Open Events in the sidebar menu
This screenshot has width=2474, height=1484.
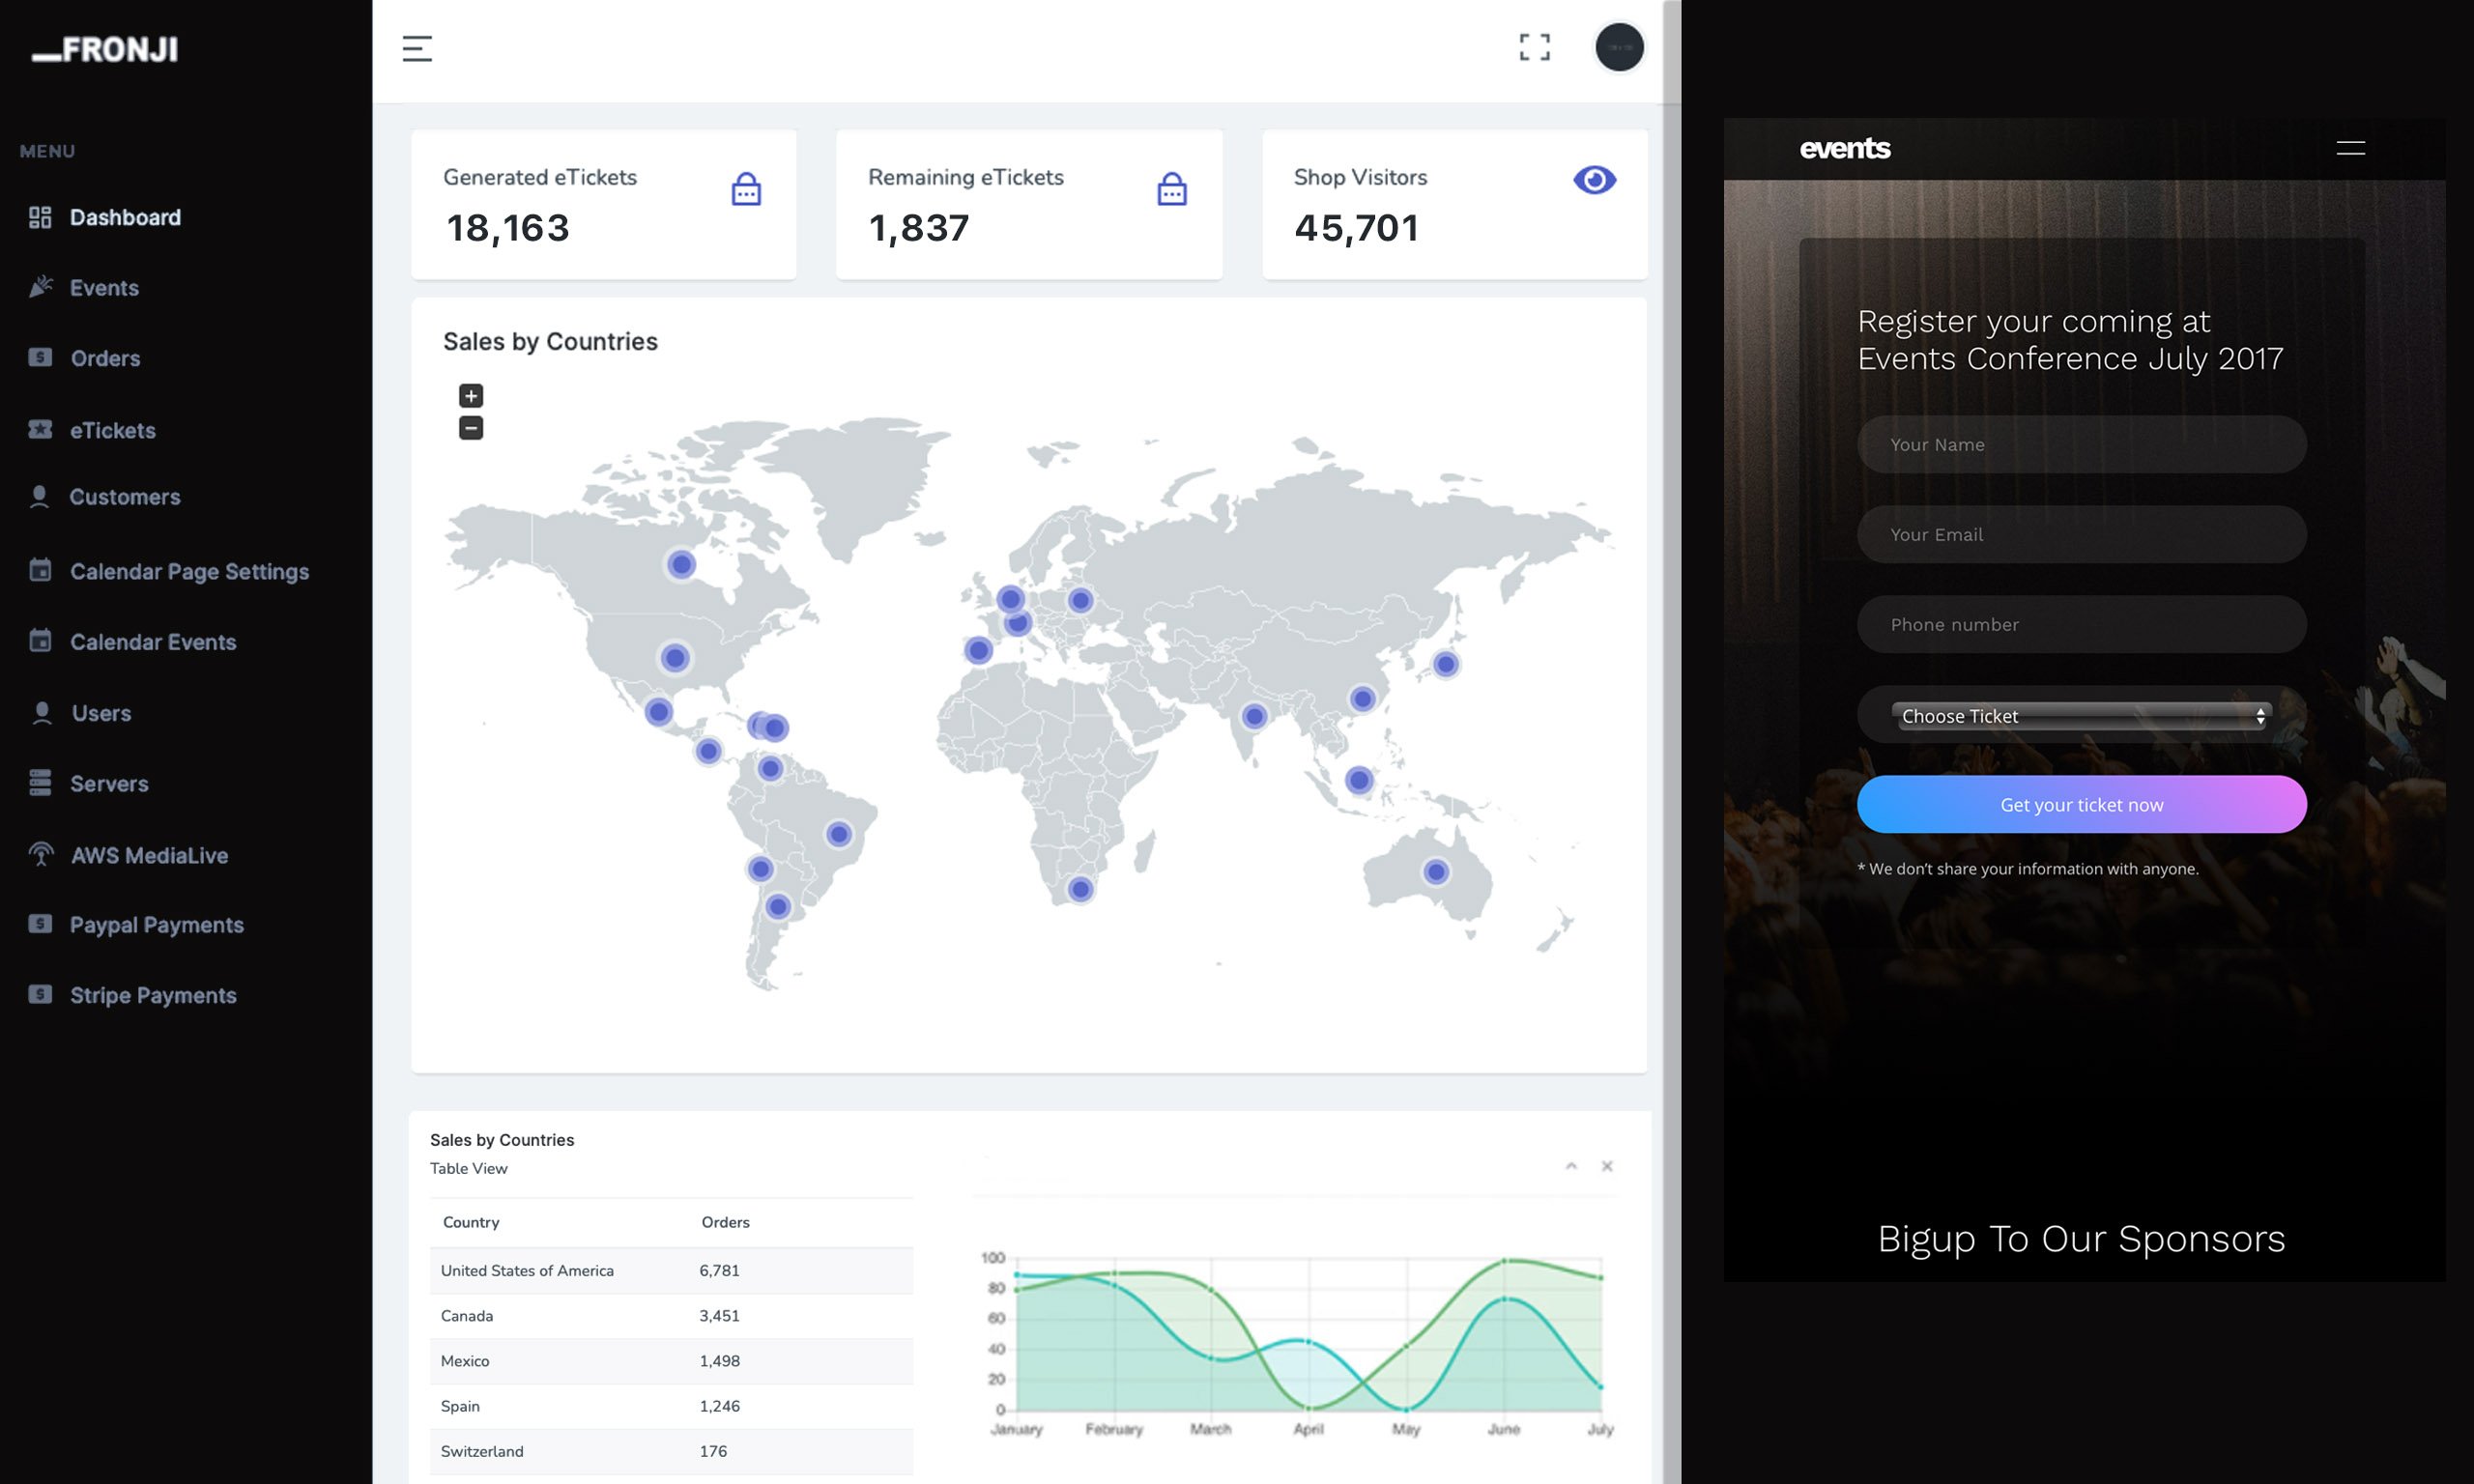[104, 288]
